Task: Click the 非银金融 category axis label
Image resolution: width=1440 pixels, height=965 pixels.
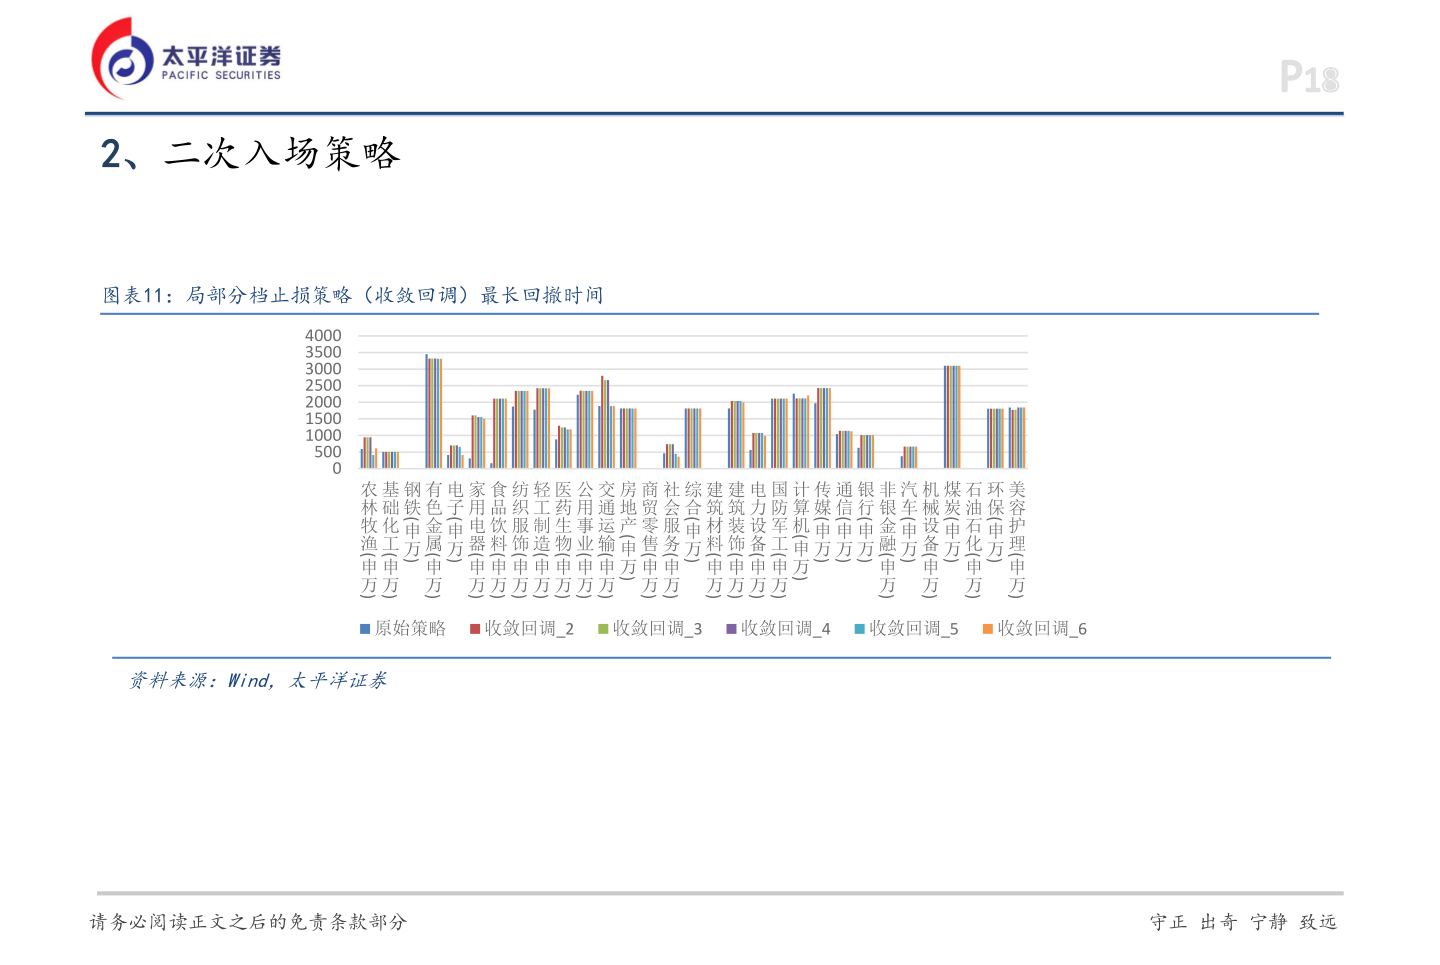Action: tap(888, 538)
